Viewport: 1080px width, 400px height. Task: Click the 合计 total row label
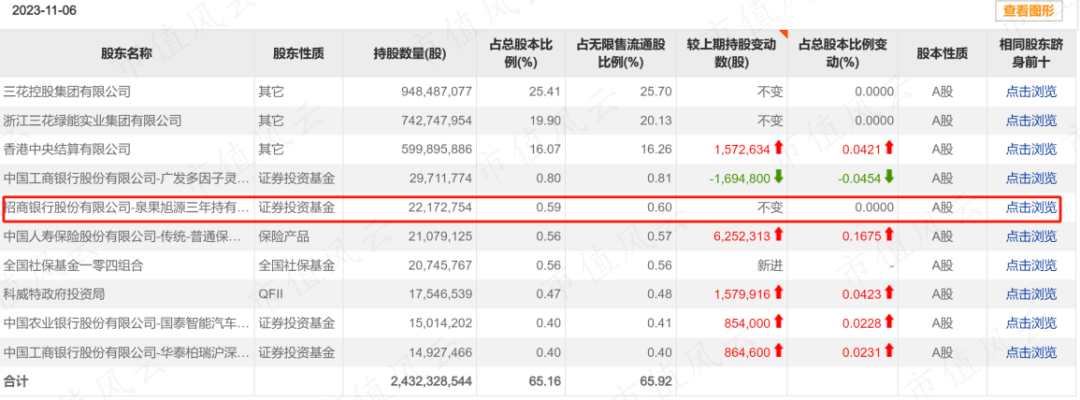point(16,380)
